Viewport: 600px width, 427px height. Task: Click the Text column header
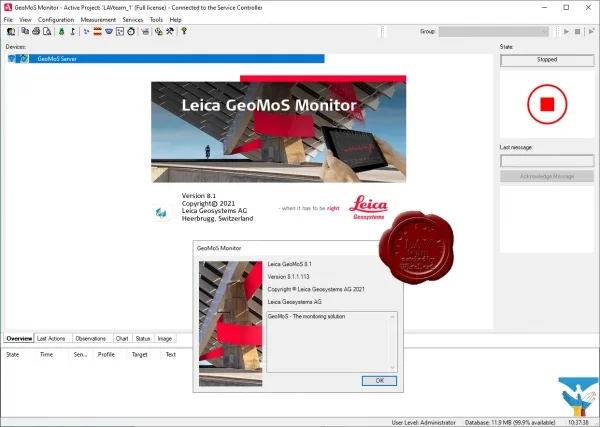tap(171, 355)
